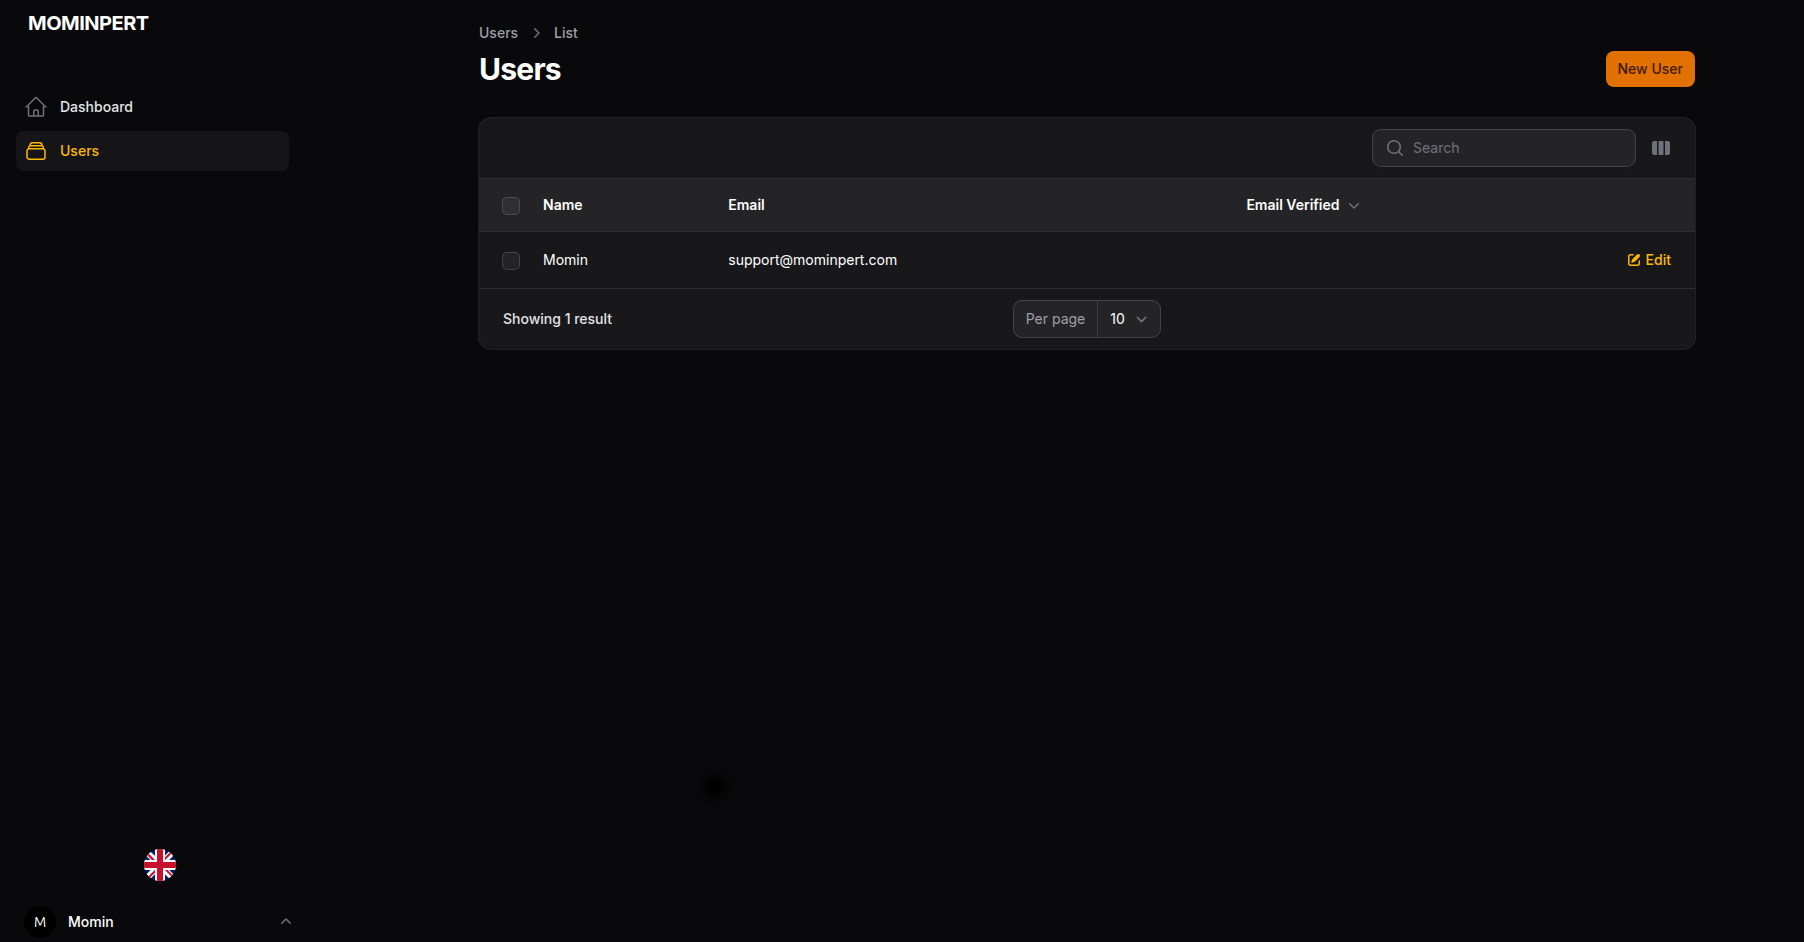Viewport: 1804px width, 942px height.
Task: Select the checkbox on Momin's row
Action: (511, 260)
